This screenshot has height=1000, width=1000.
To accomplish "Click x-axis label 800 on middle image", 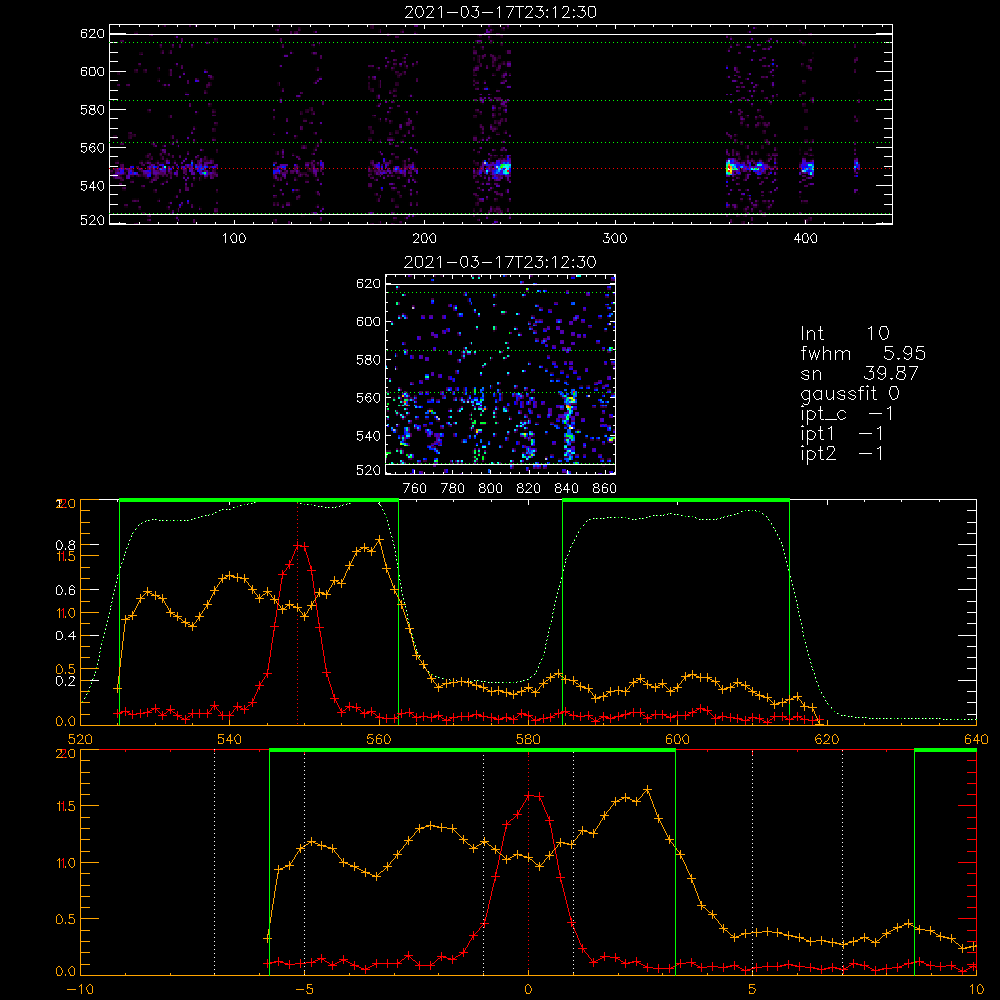I will (x=490, y=489).
